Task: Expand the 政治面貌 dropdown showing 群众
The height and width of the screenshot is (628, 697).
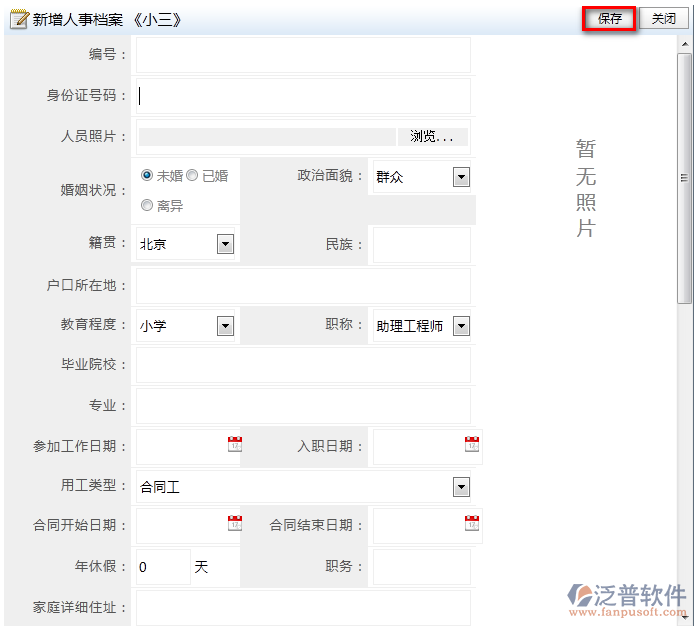Action: (x=461, y=177)
